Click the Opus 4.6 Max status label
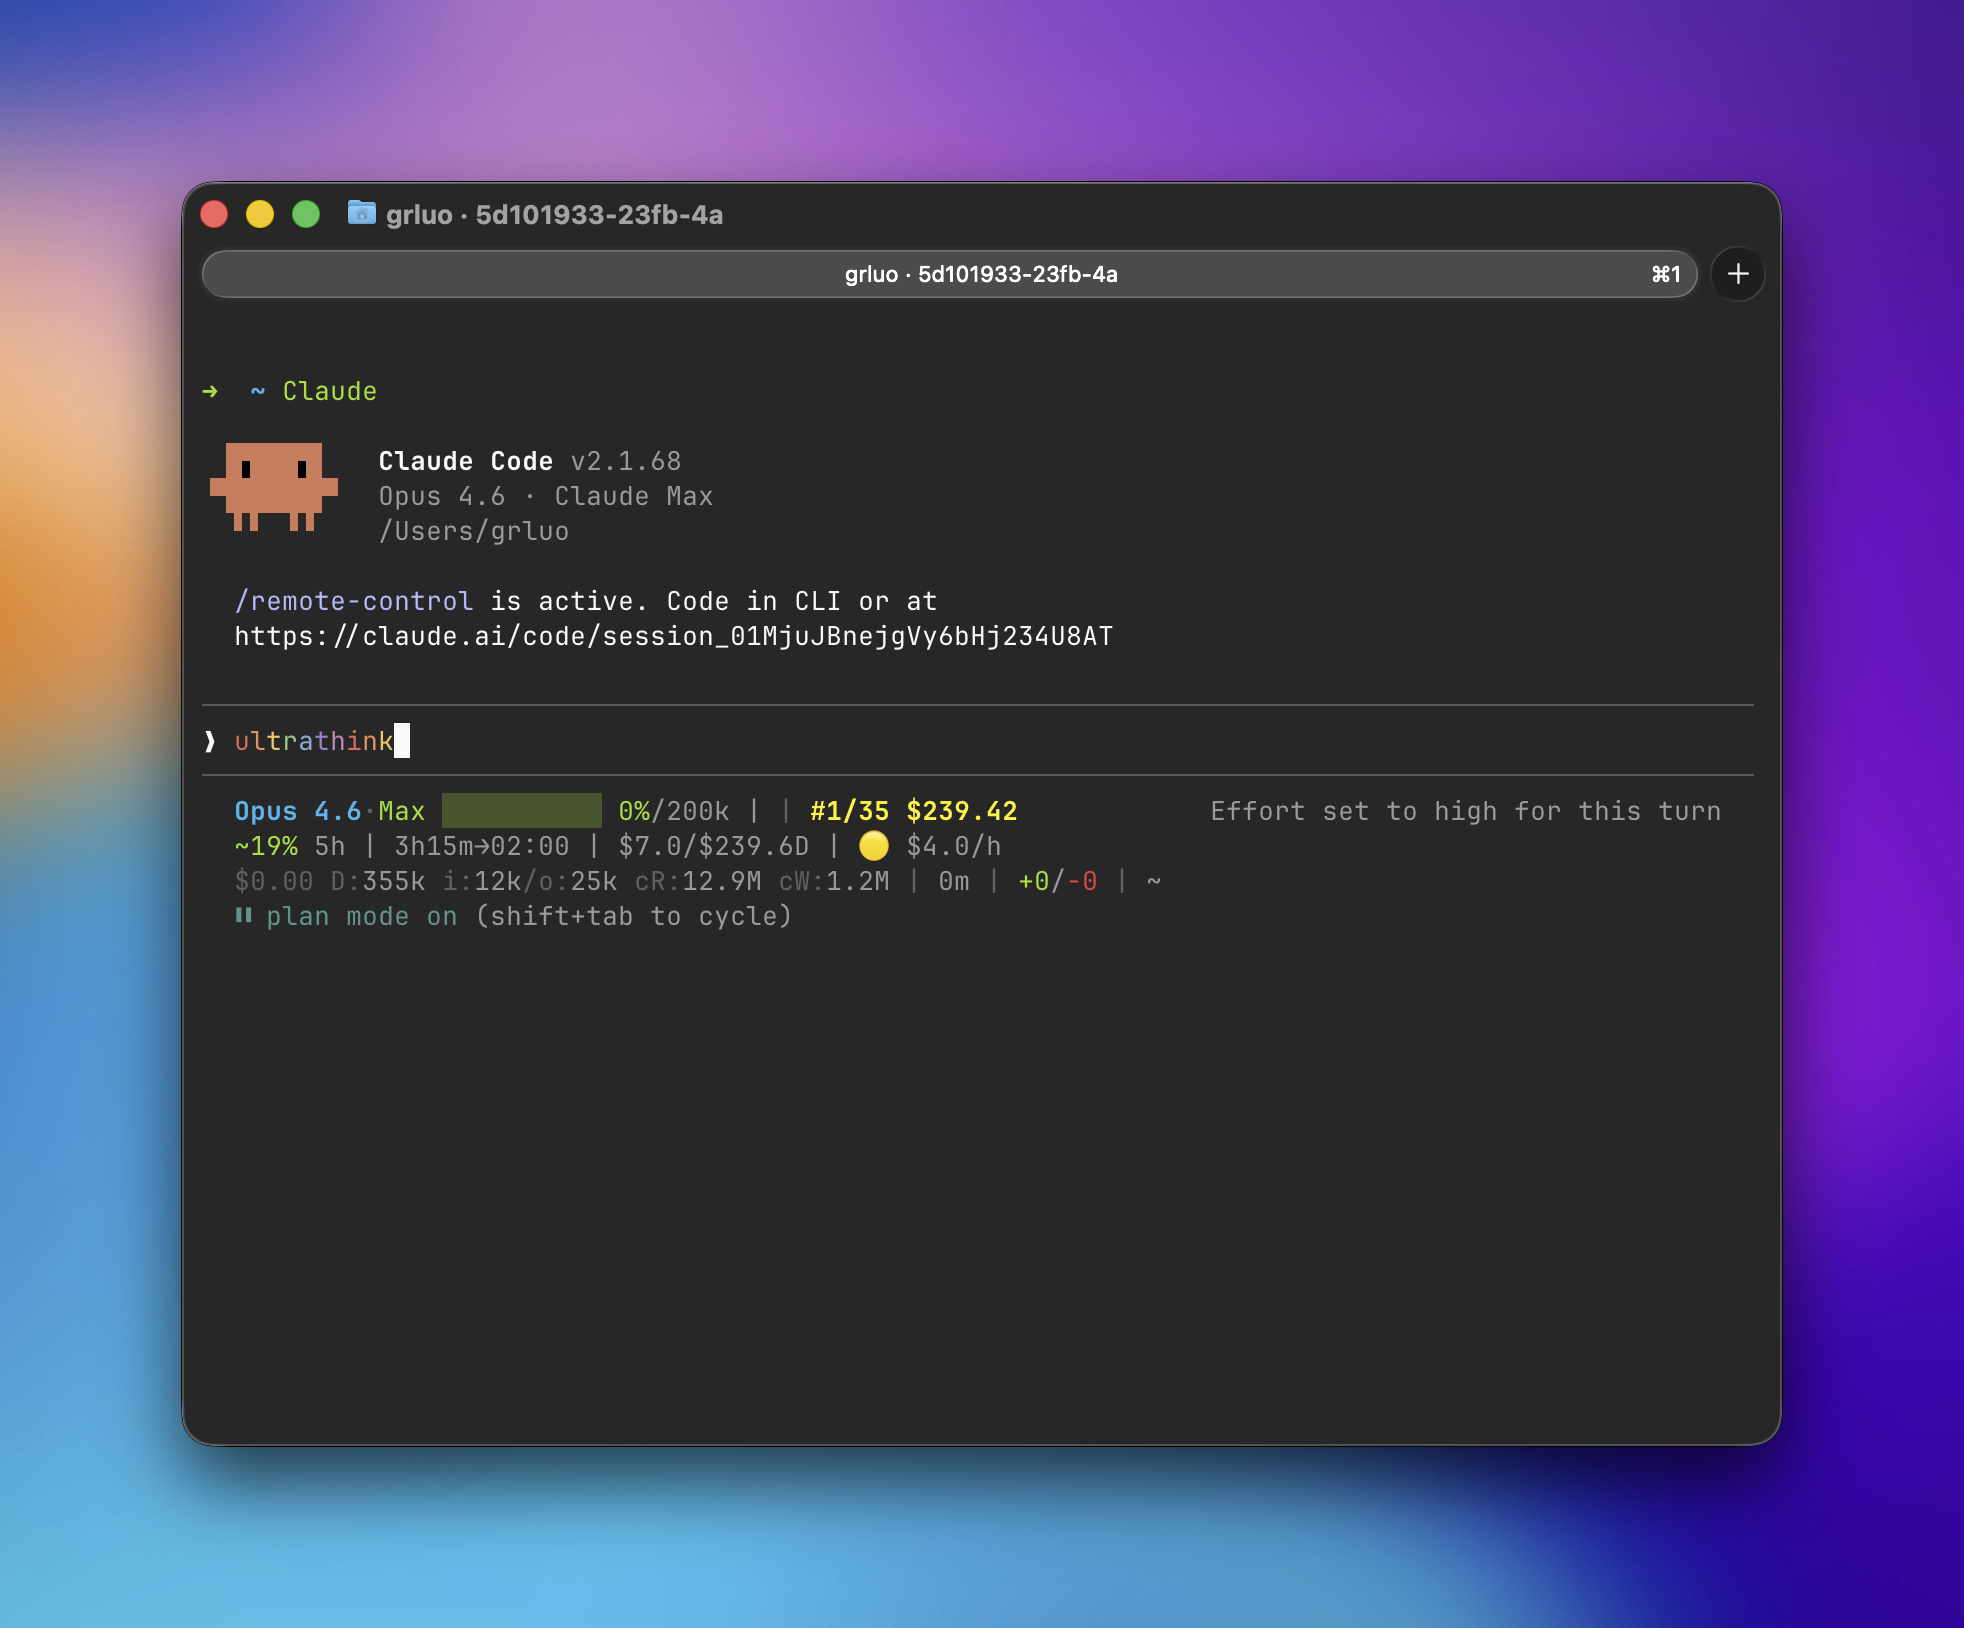 pos(329,811)
